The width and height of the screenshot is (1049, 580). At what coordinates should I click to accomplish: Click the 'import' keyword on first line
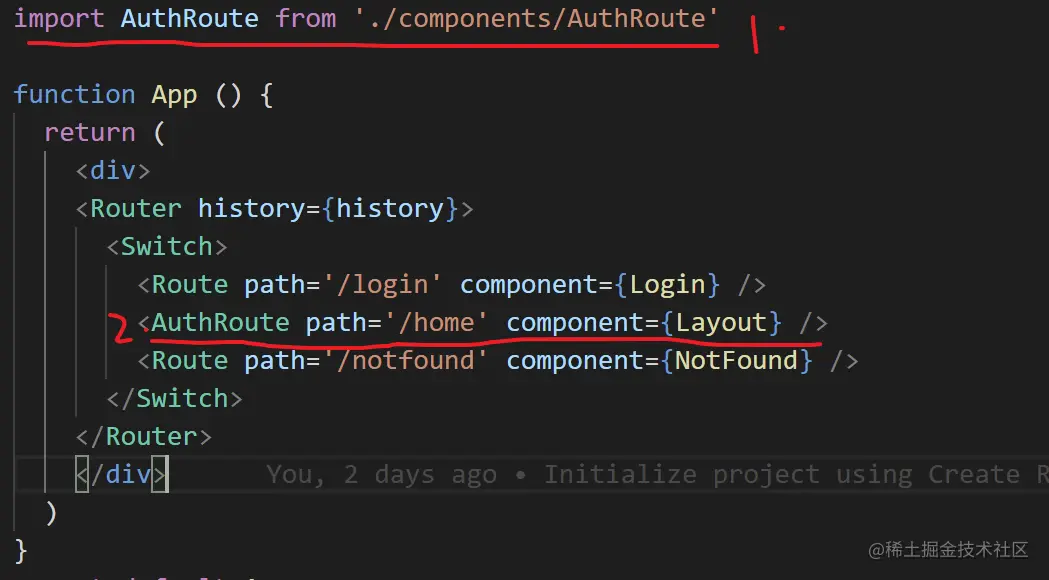59,19
